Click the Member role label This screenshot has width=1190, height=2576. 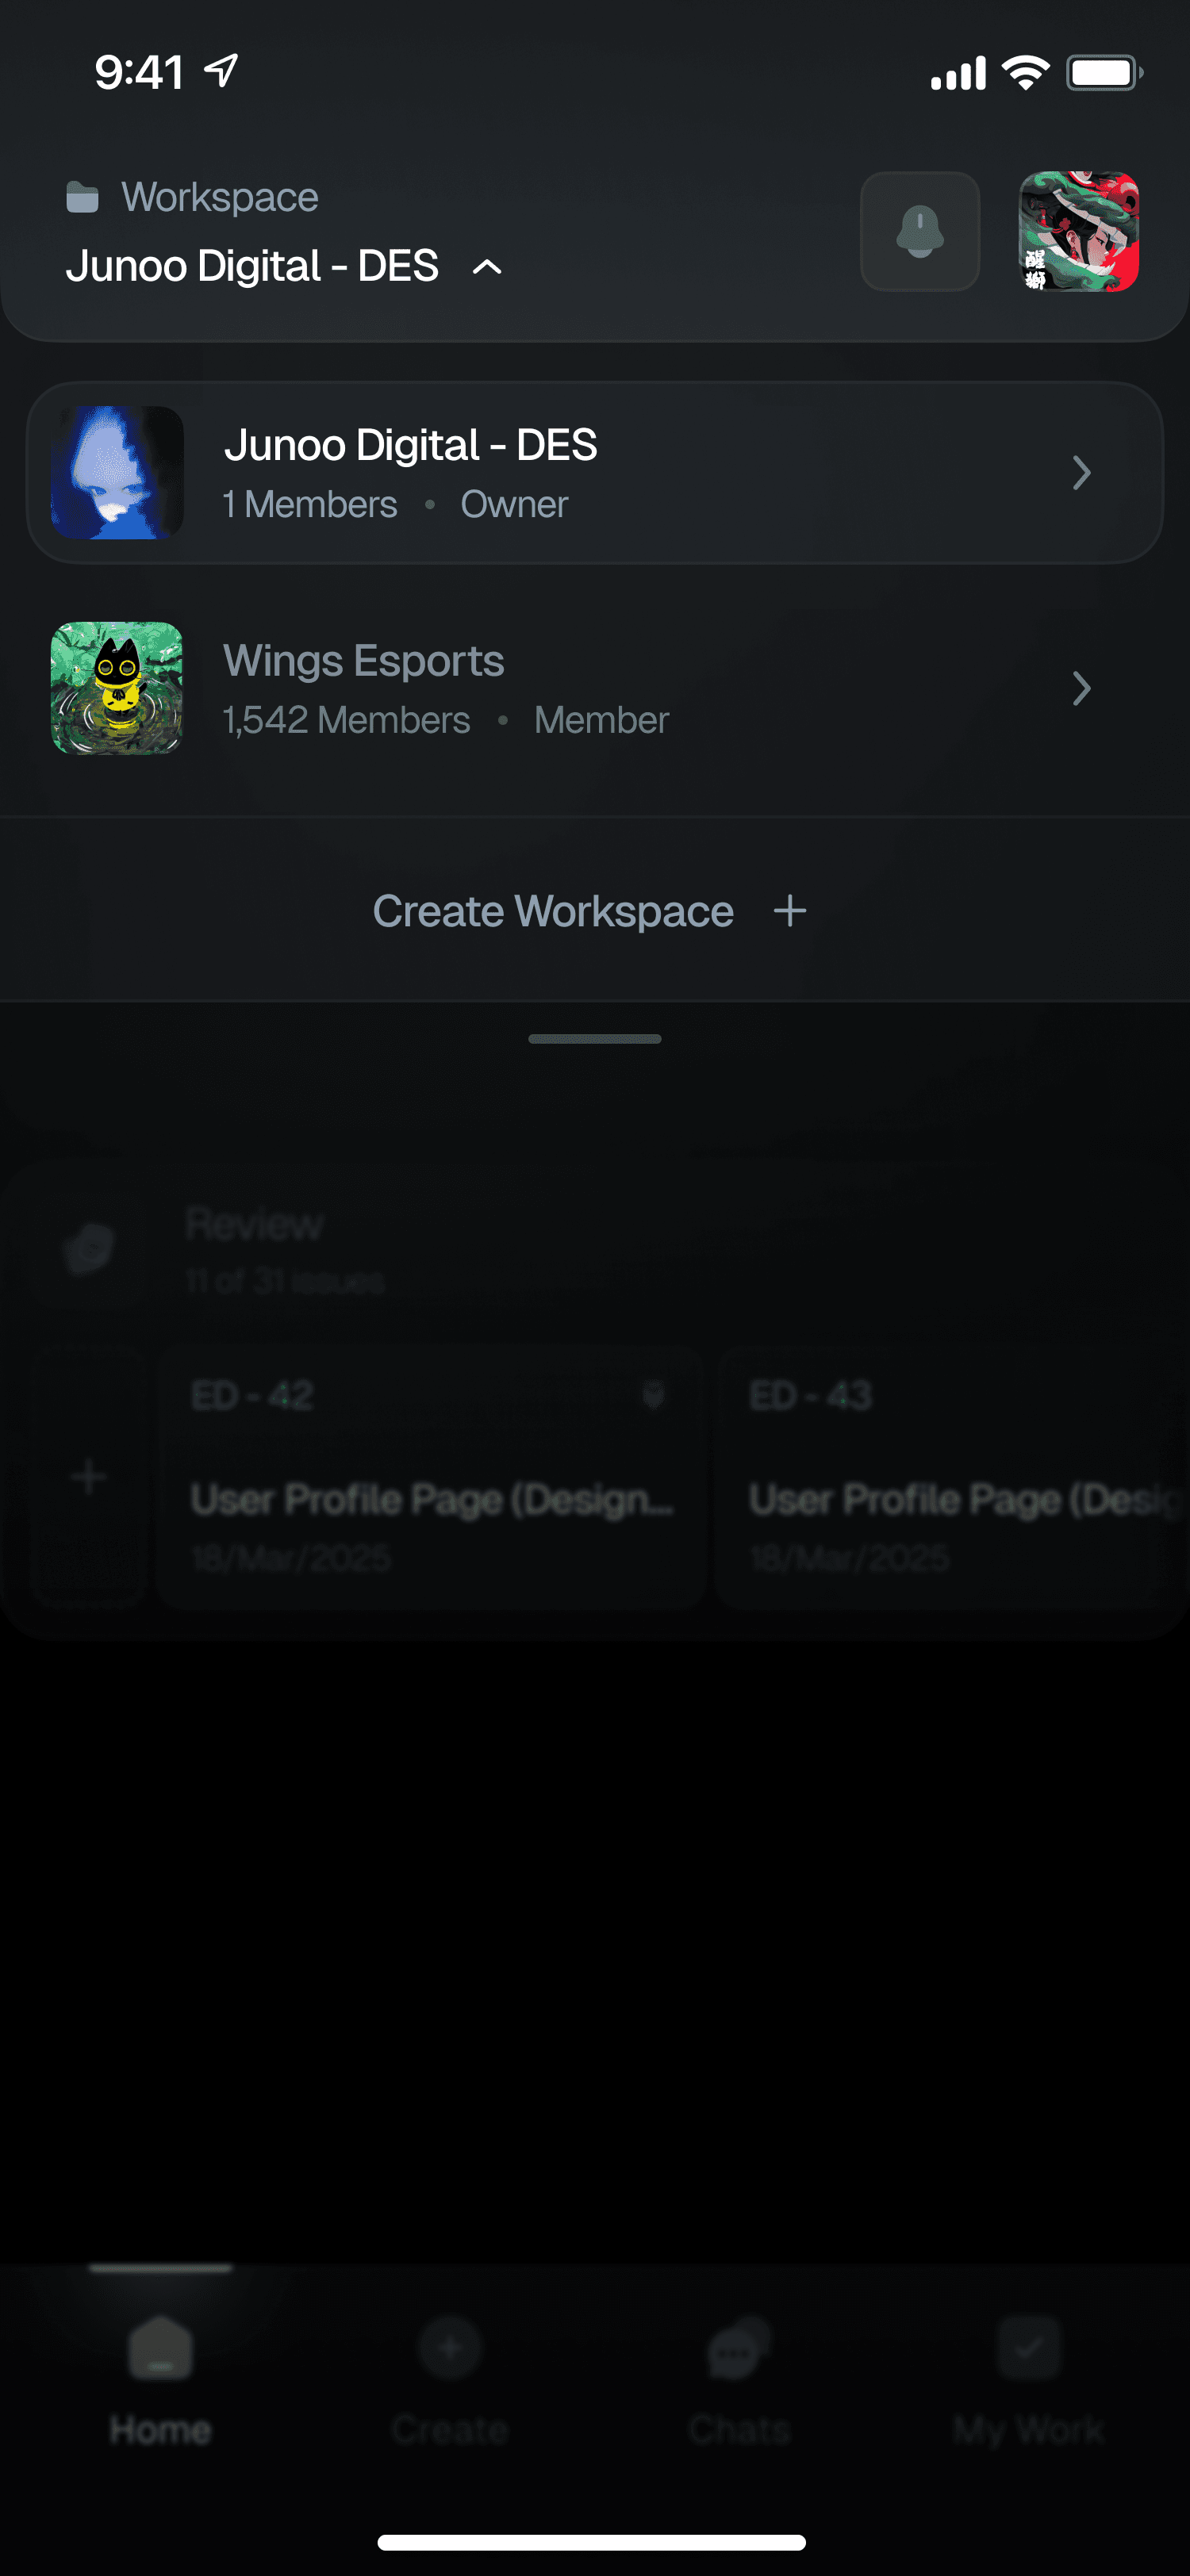click(x=601, y=720)
